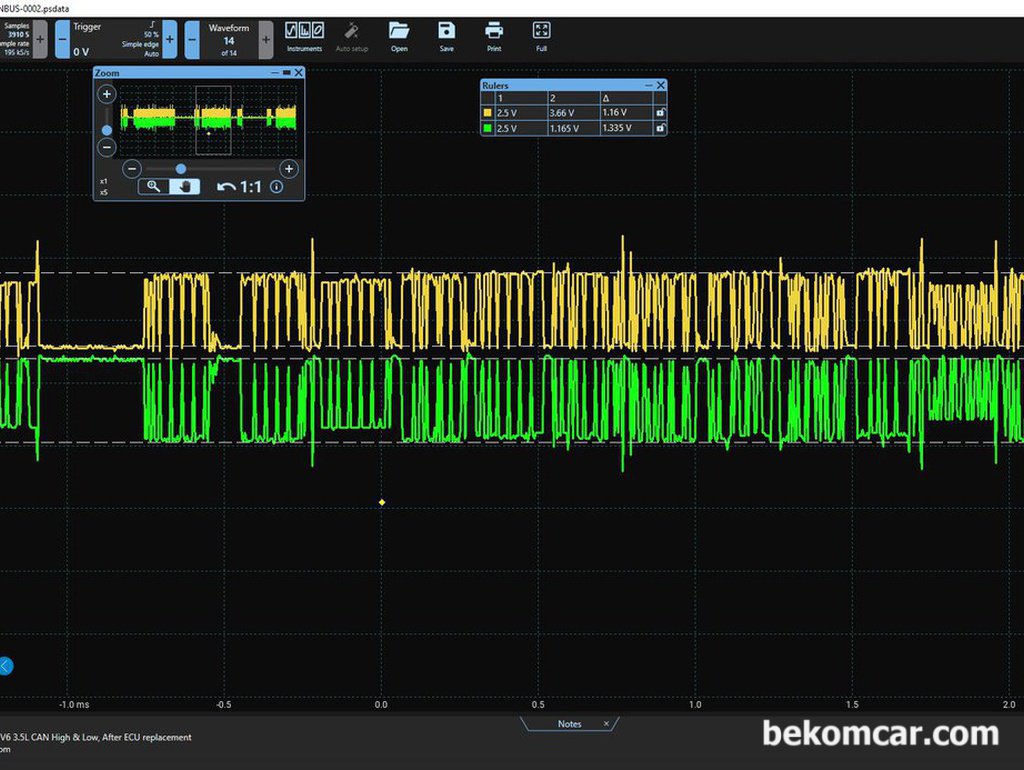Switch to Full screen view
1024x770 pixels.
[x=541, y=37]
